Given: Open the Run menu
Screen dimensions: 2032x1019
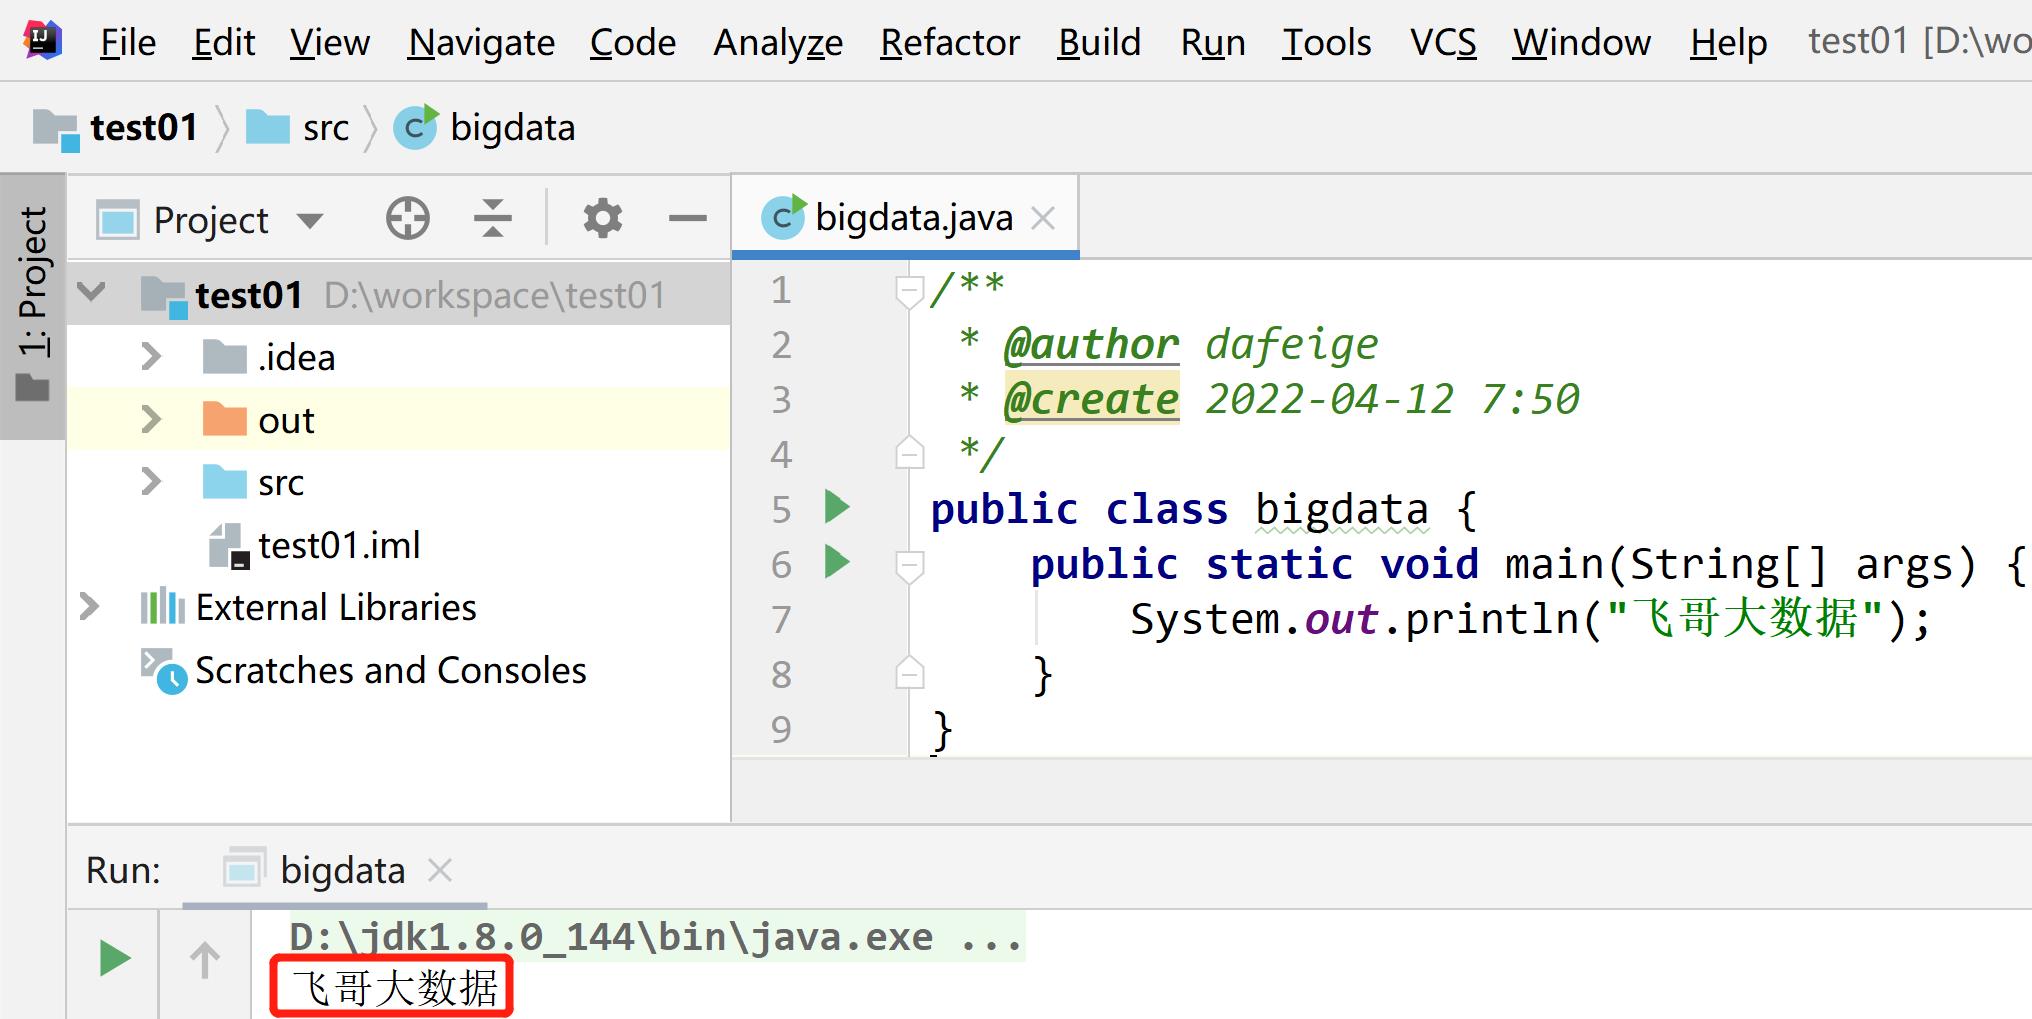Looking at the screenshot, I should 1213,42.
